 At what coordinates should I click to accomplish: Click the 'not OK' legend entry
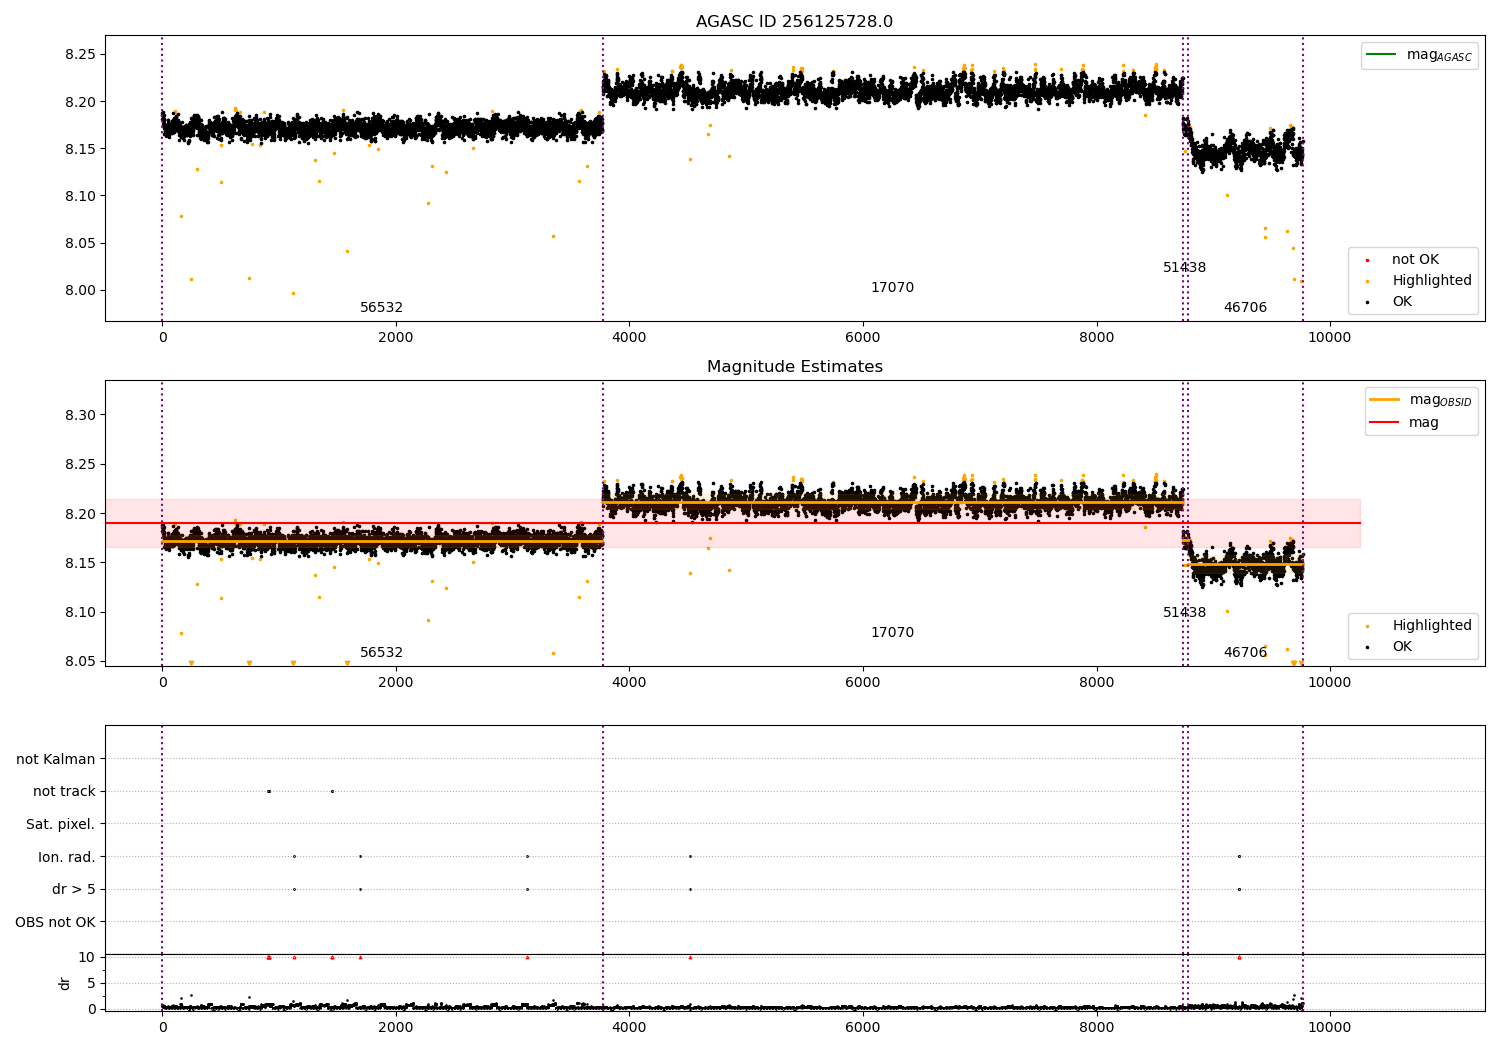pyautogui.click(x=1415, y=260)
